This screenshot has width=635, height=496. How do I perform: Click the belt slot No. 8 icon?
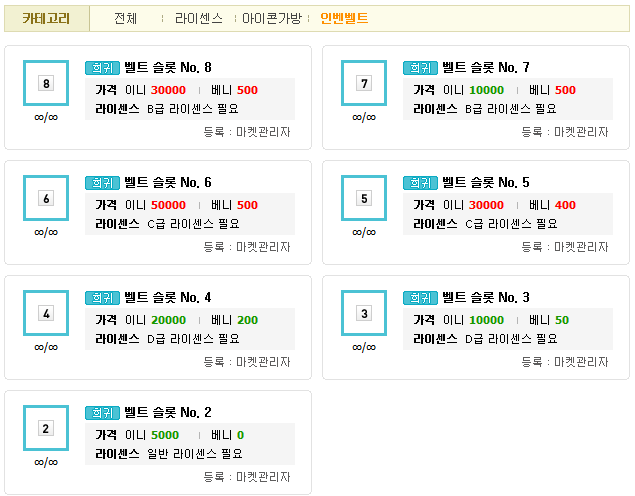click(x=46, y=83)
